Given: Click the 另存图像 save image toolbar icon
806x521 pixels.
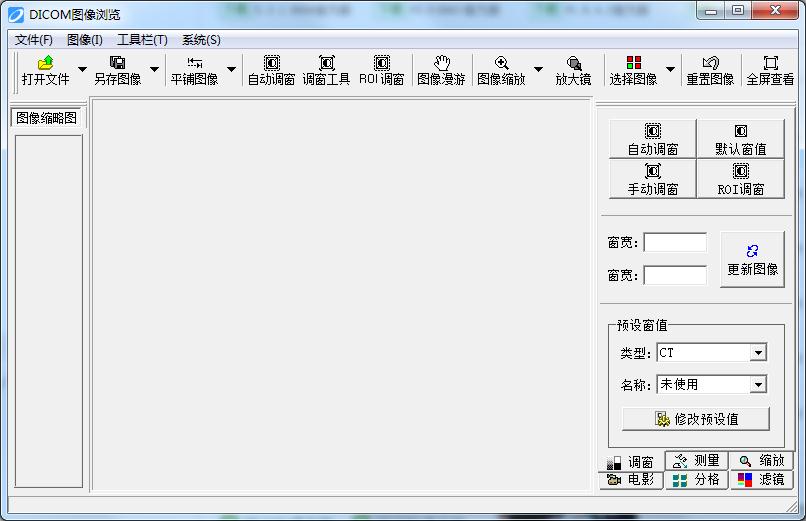Looking at the screenshot, I should tap(118, 70).
